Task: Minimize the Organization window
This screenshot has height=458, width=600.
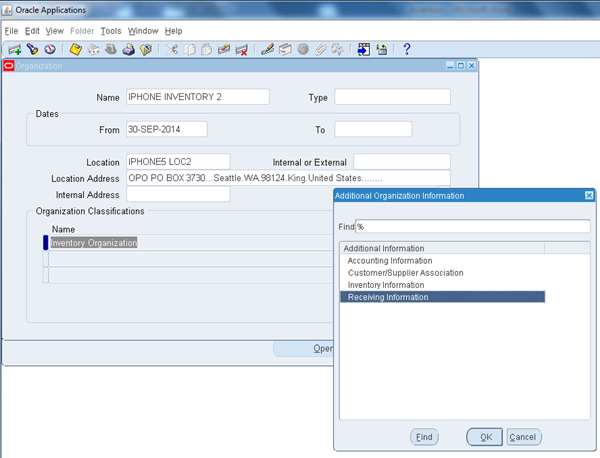Action: tap(450, 66)
